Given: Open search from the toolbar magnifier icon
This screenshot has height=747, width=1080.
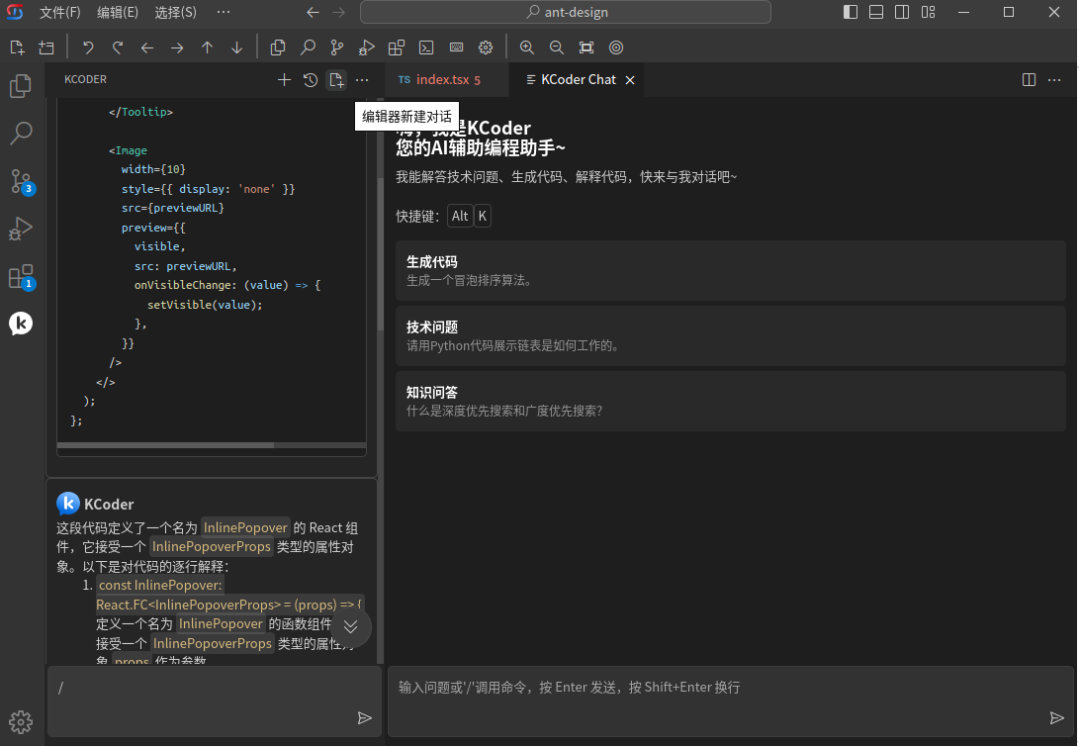Looking at the screenshot, I should point(308,48).
